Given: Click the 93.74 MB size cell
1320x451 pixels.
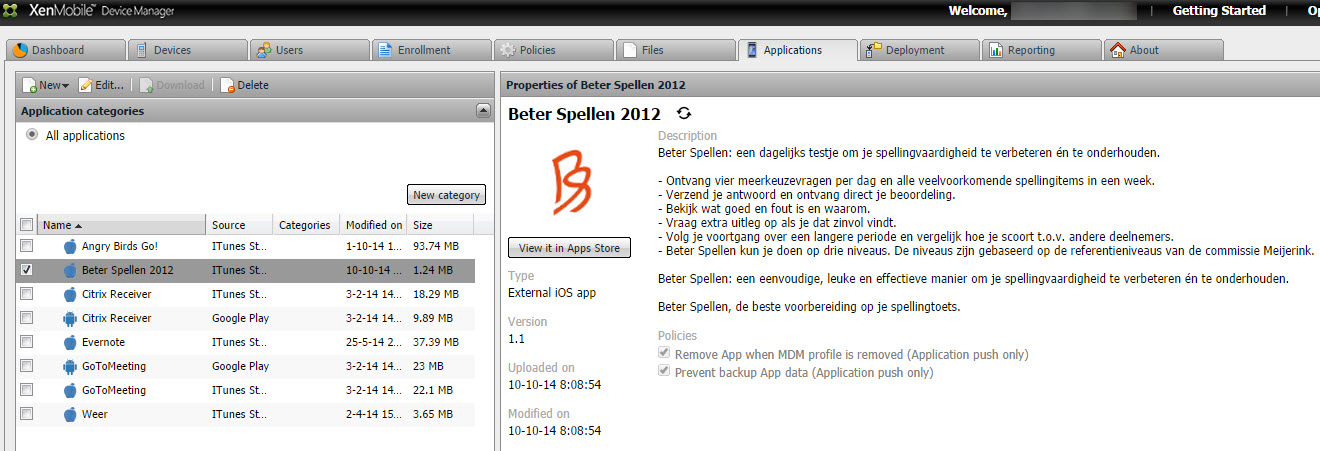Looking at the screenshot, I should tap(436, 246).
